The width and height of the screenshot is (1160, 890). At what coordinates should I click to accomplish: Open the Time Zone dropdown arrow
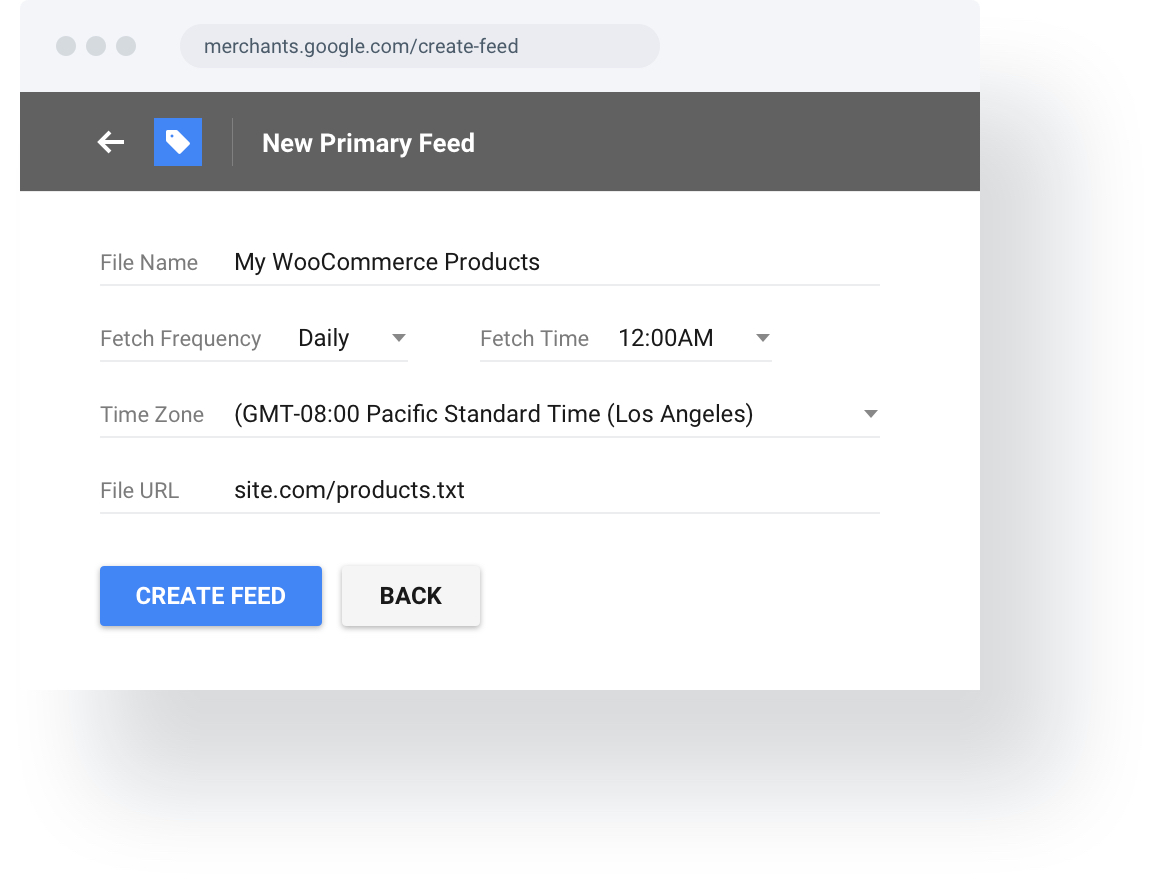[x=869, y=414]
